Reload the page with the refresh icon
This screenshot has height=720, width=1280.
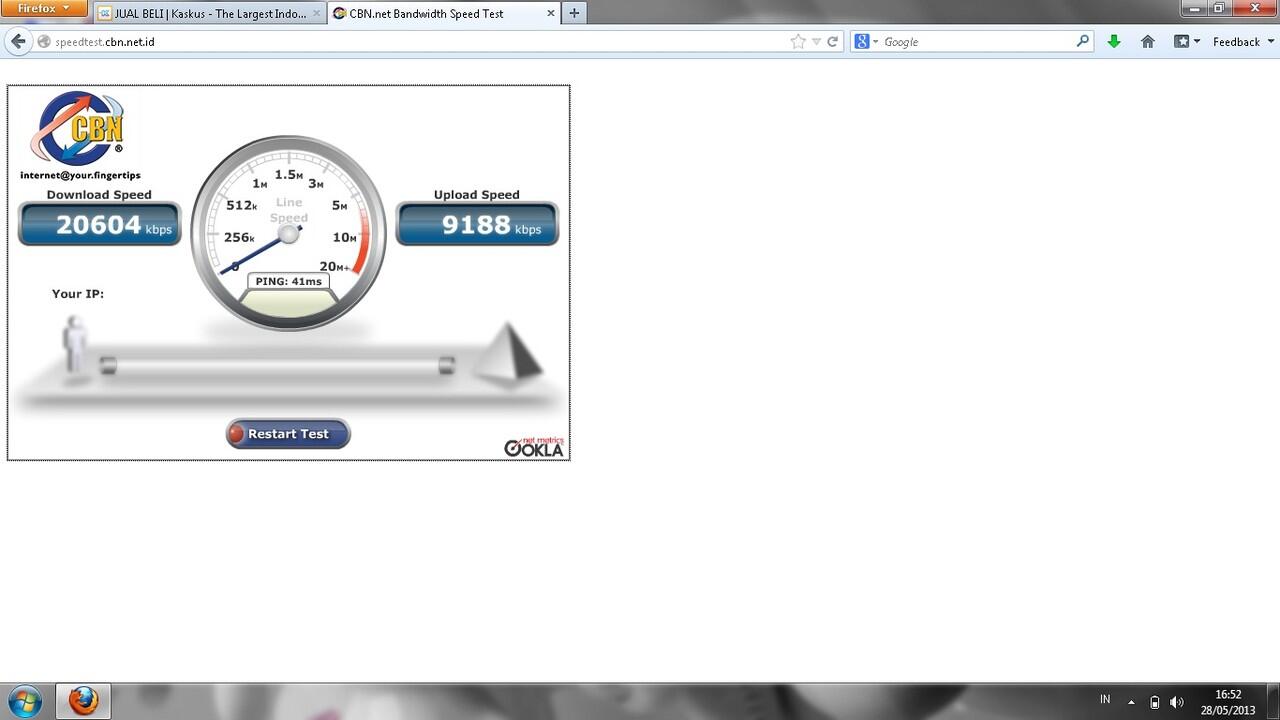(832, 42)
